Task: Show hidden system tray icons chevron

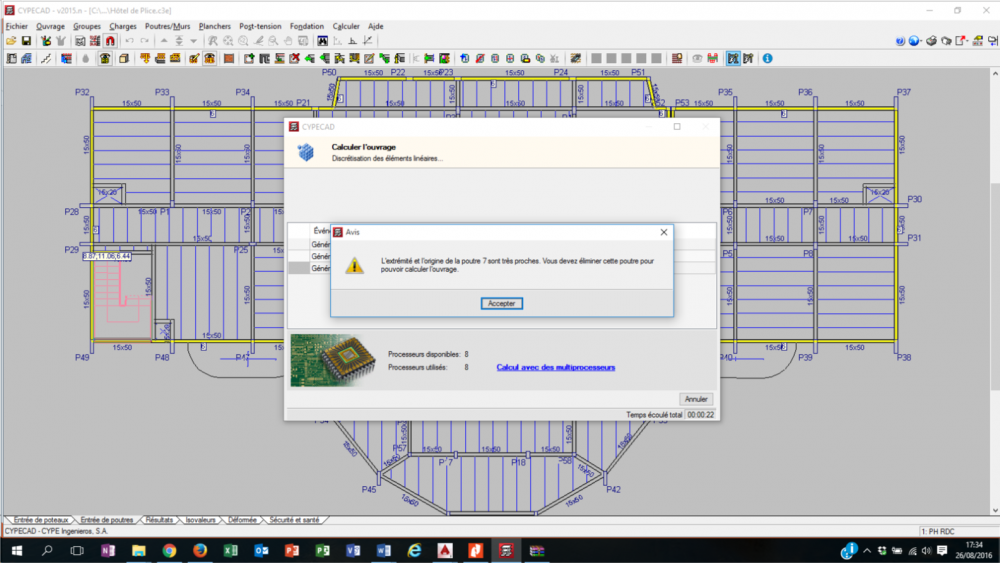Action: (867, 550)
